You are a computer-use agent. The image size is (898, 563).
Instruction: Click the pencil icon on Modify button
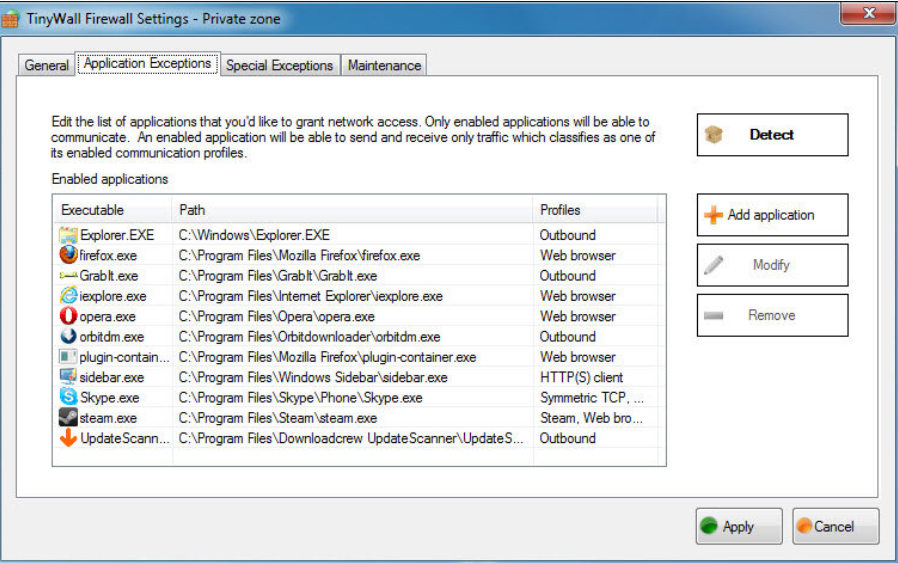(714, 265)
